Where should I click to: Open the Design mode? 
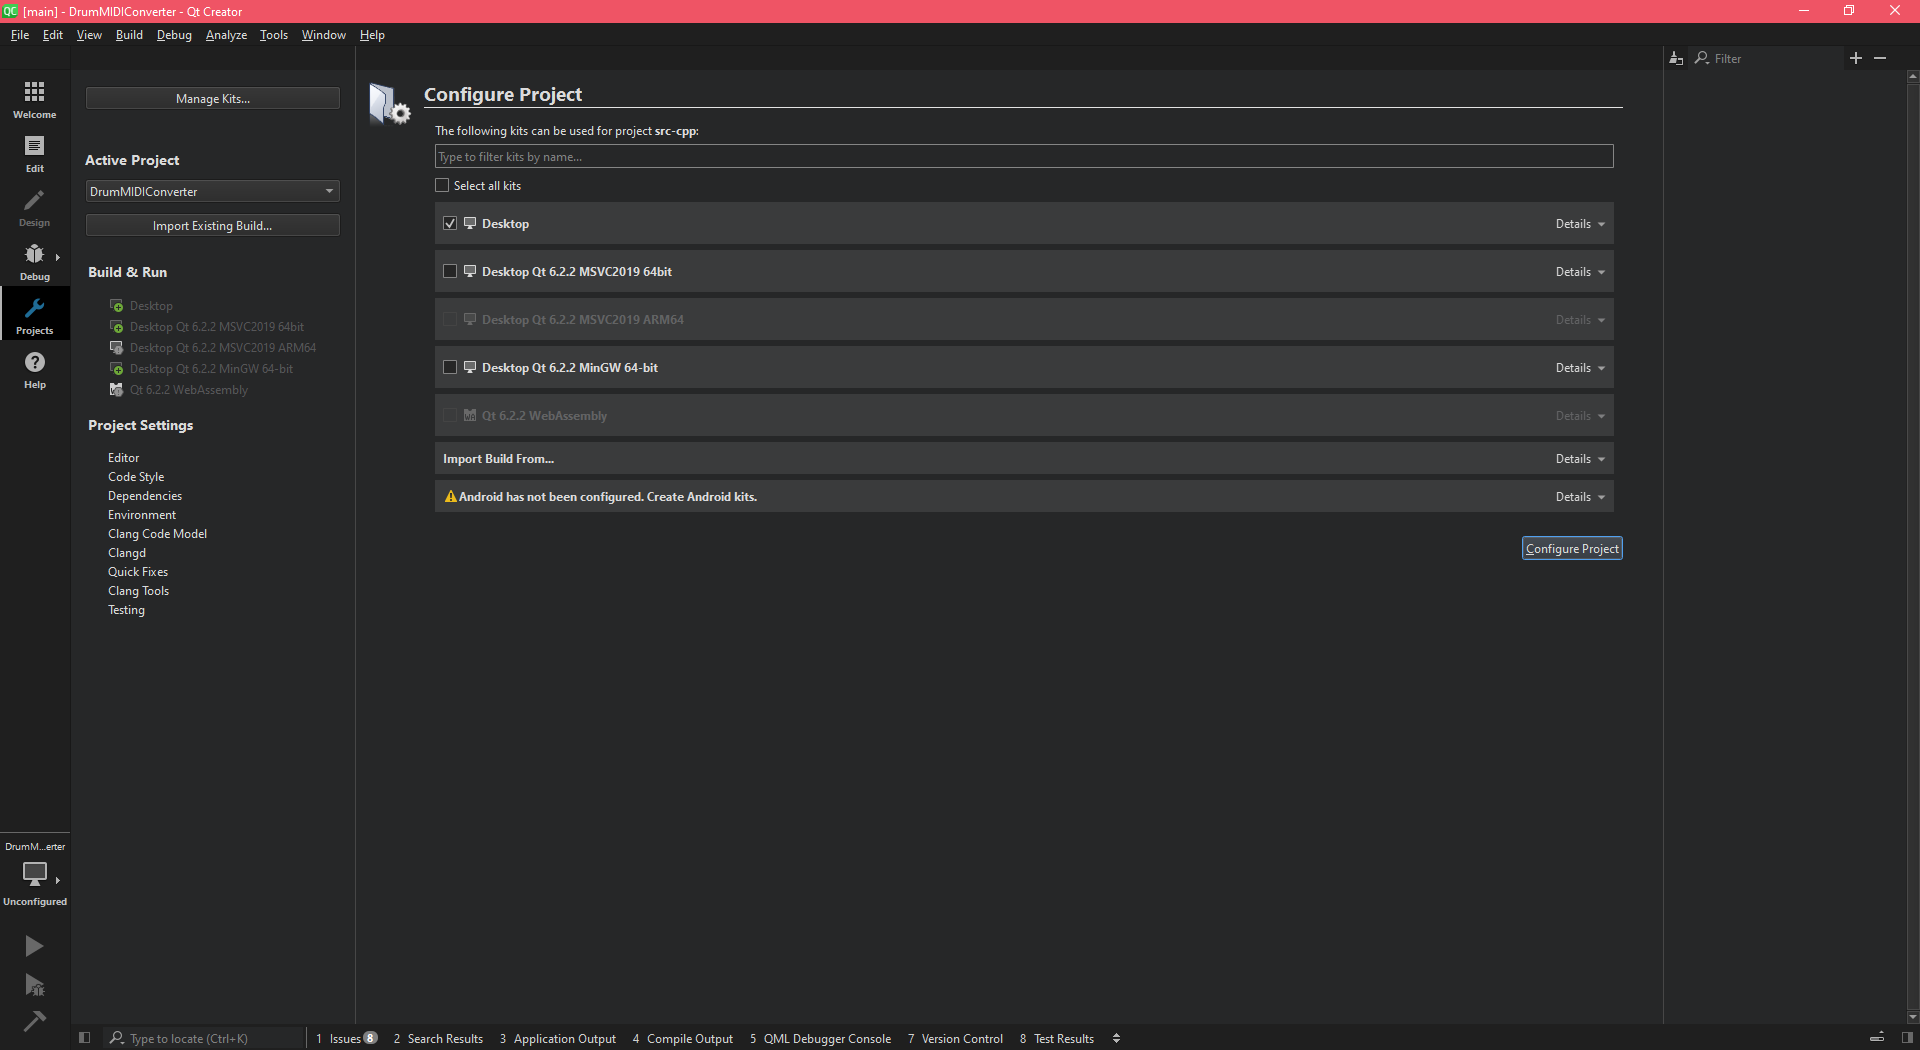click(35, 208)
